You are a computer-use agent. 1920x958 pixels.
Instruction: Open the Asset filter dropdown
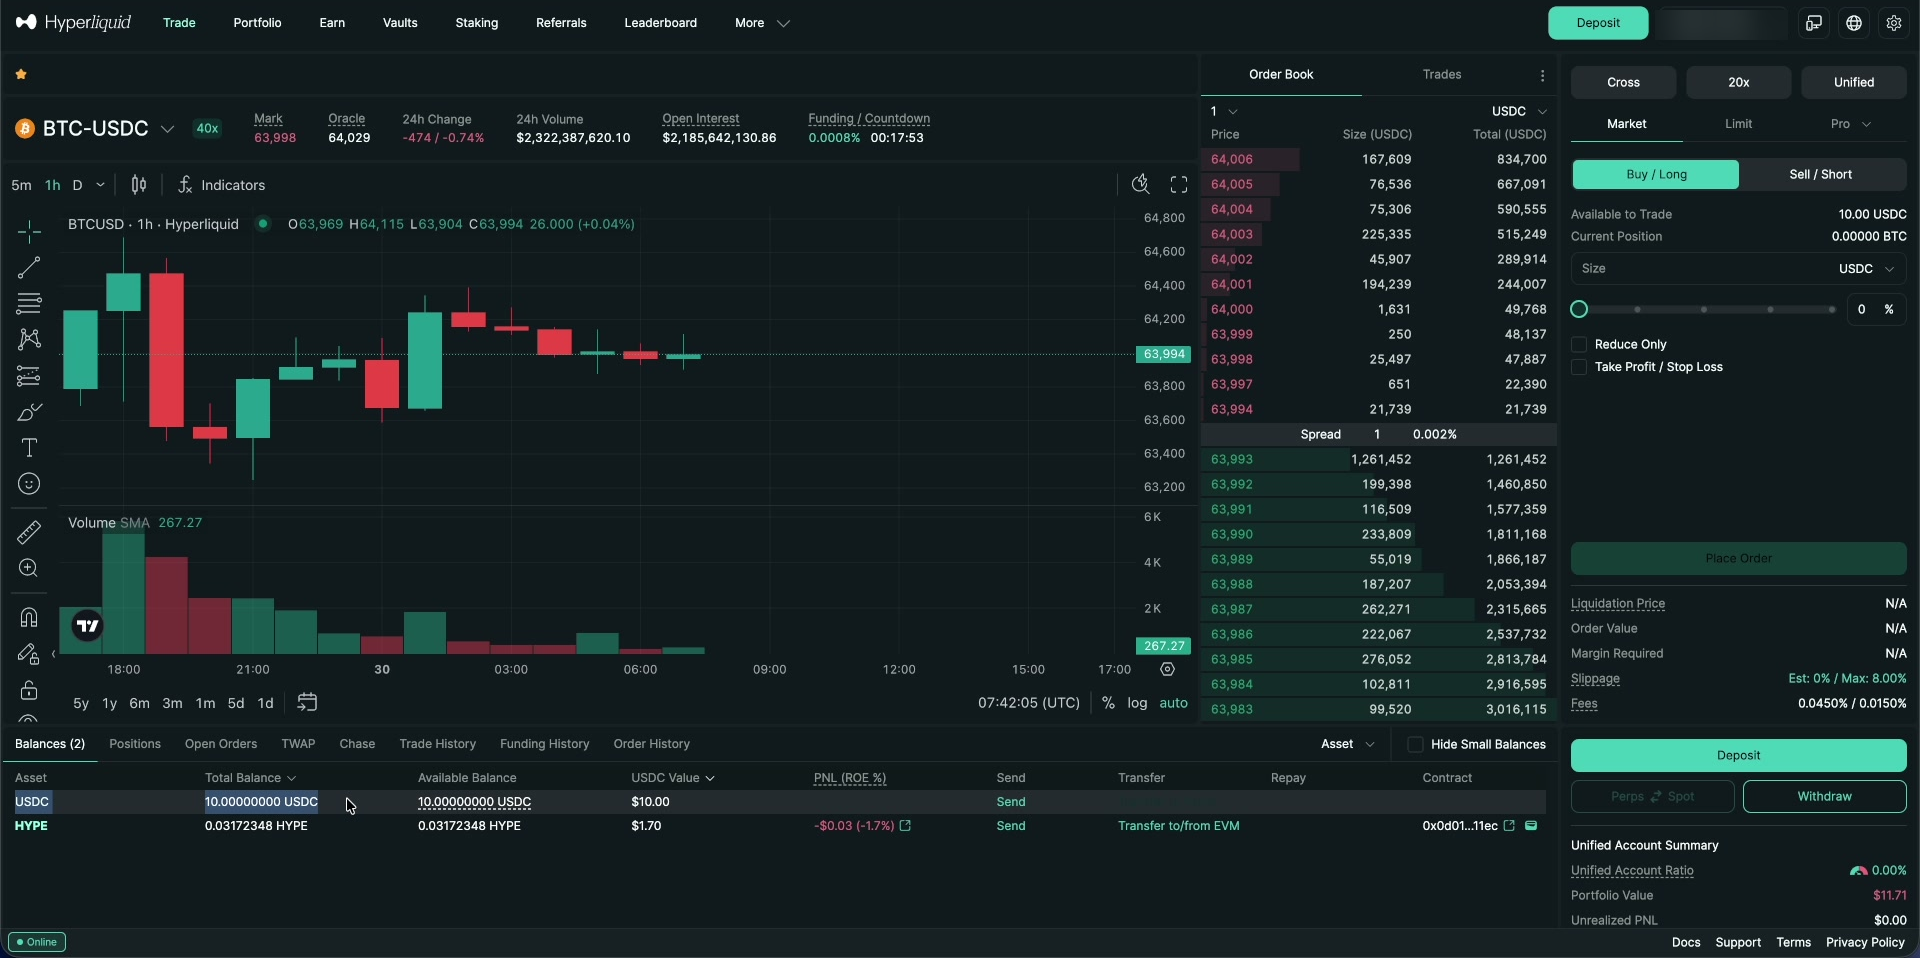tap(1347, 744)
